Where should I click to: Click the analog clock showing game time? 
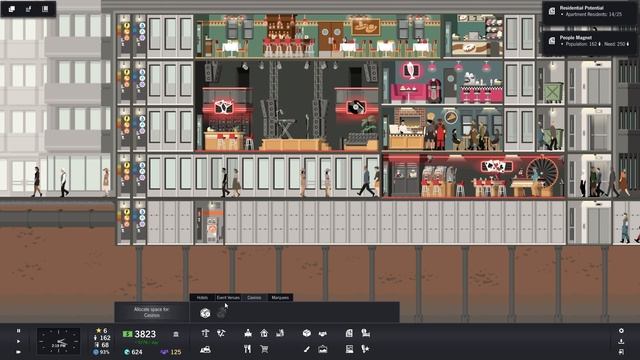pos(58,341)
